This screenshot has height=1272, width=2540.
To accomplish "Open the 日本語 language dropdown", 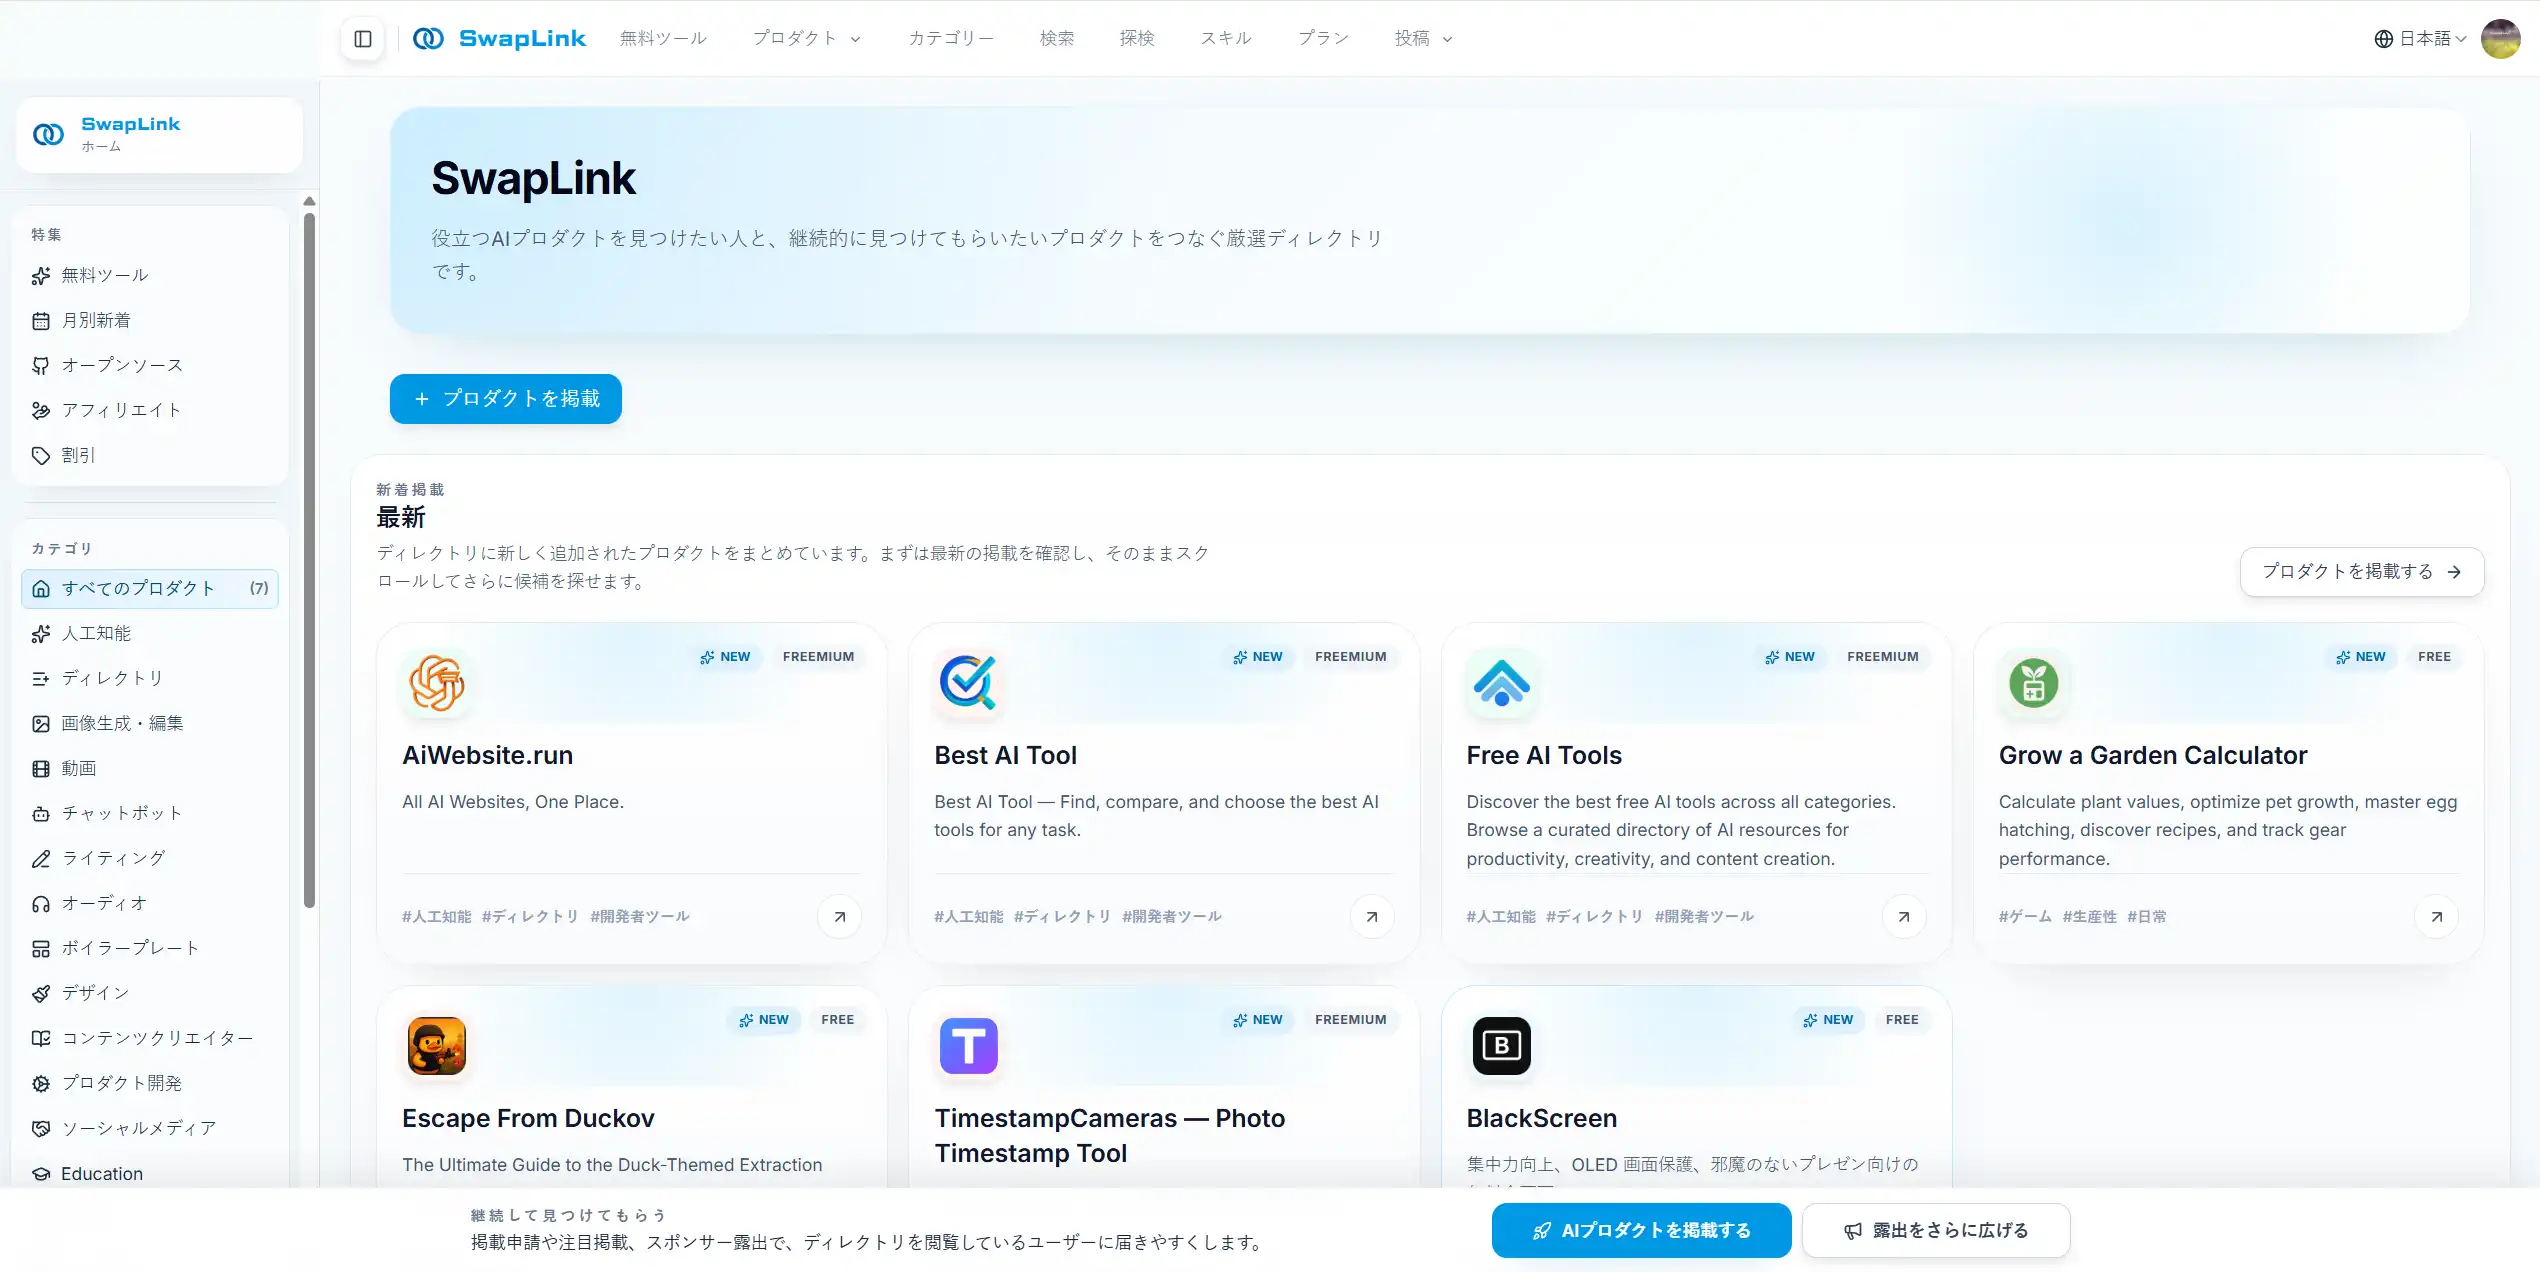I will tap(2420, 39).
